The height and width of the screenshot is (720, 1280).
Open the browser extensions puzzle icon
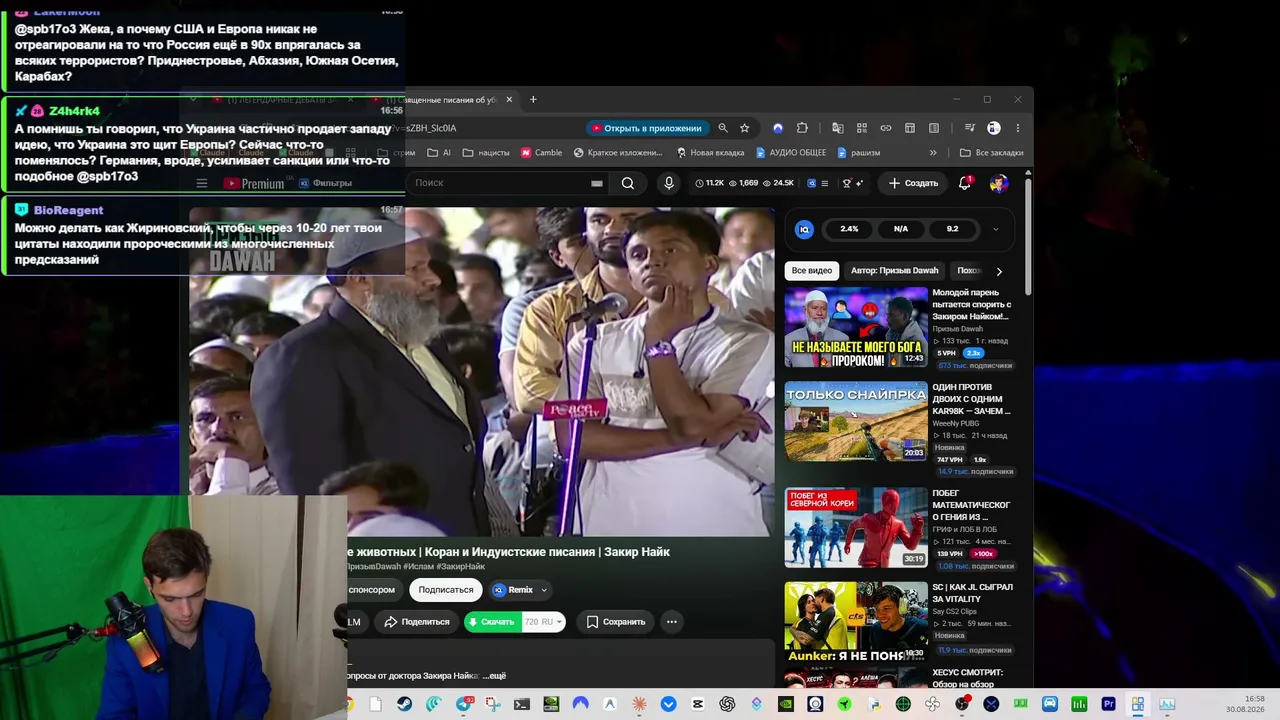point(802,128)
